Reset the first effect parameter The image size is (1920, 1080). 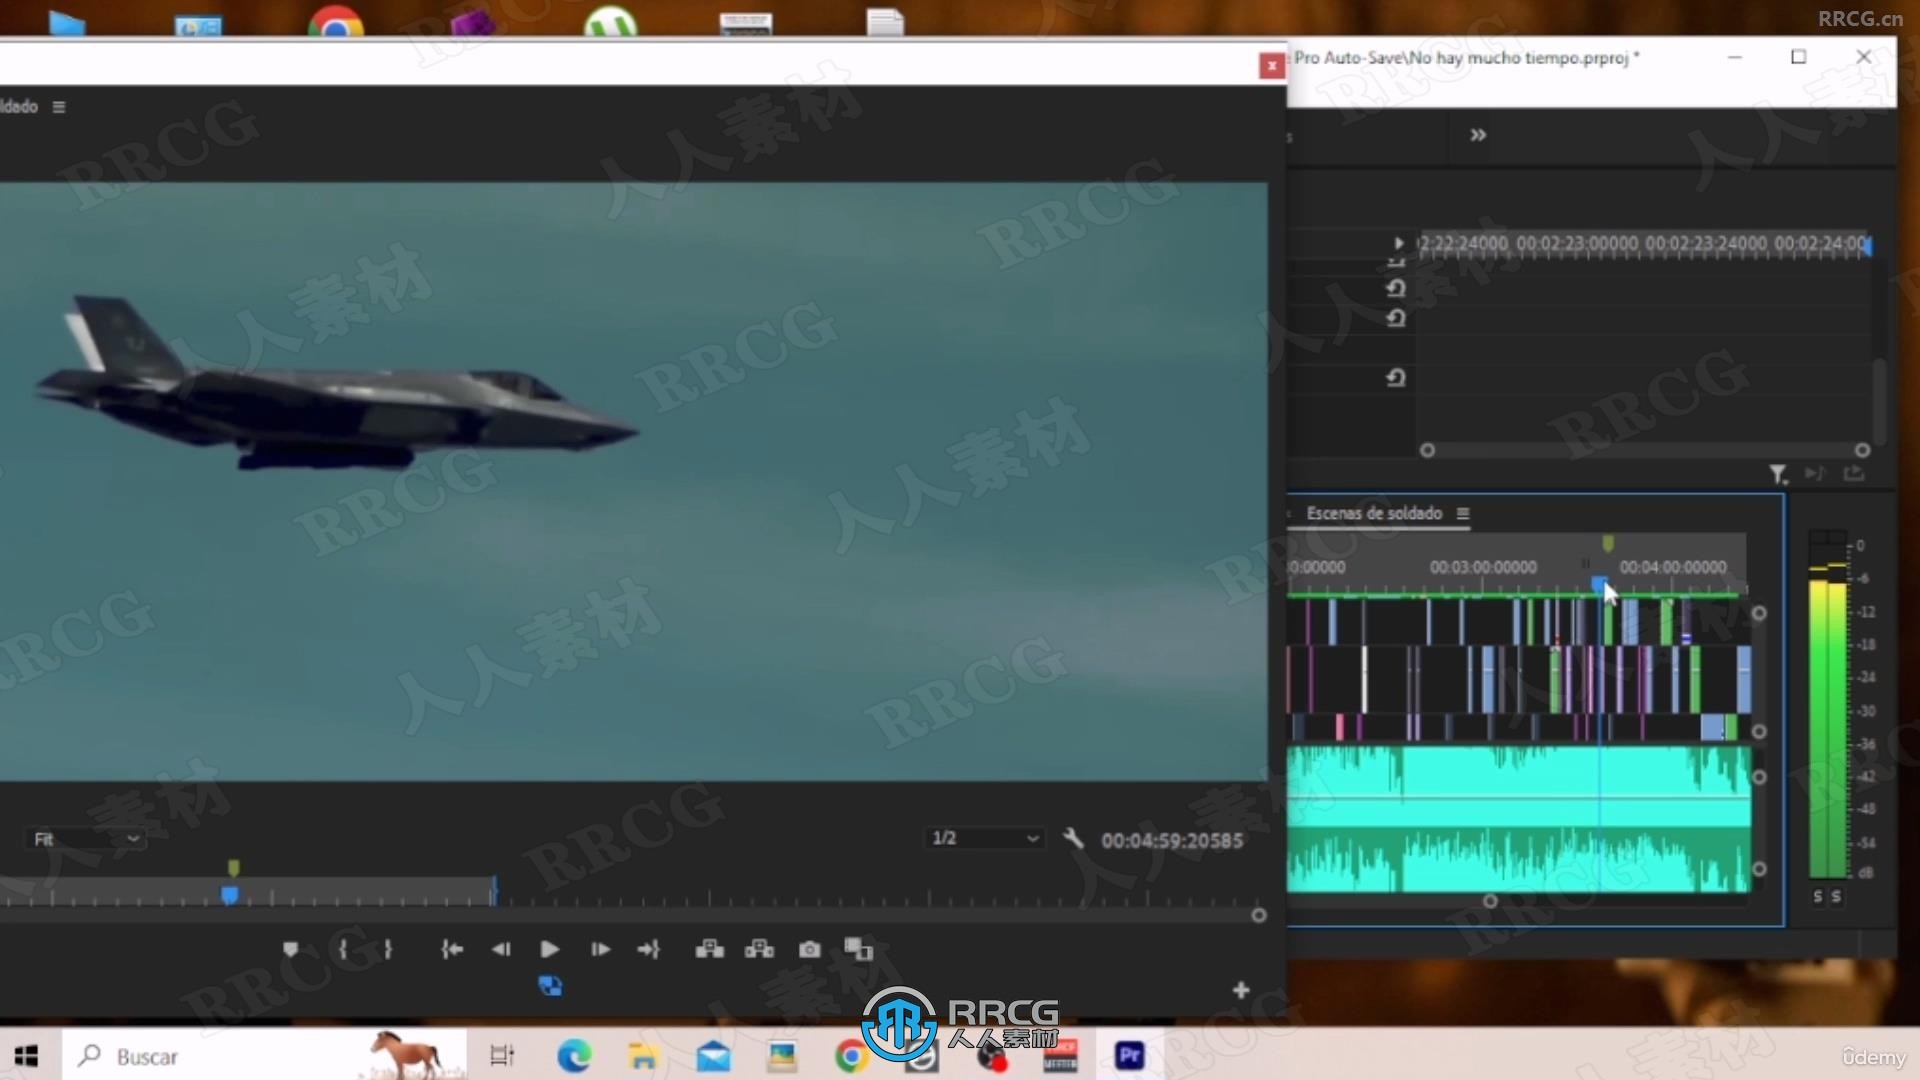(1396, 288)
